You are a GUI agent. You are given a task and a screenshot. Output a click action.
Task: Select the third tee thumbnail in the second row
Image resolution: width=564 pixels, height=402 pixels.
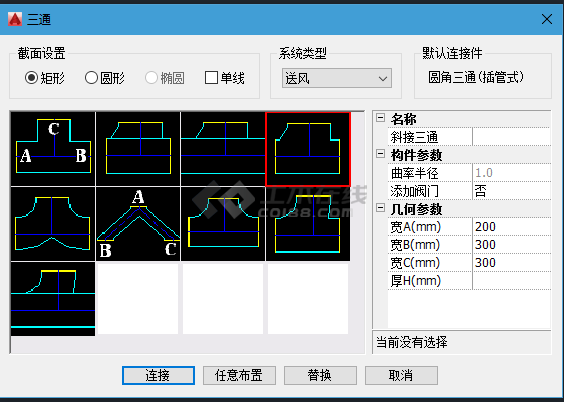223,224
